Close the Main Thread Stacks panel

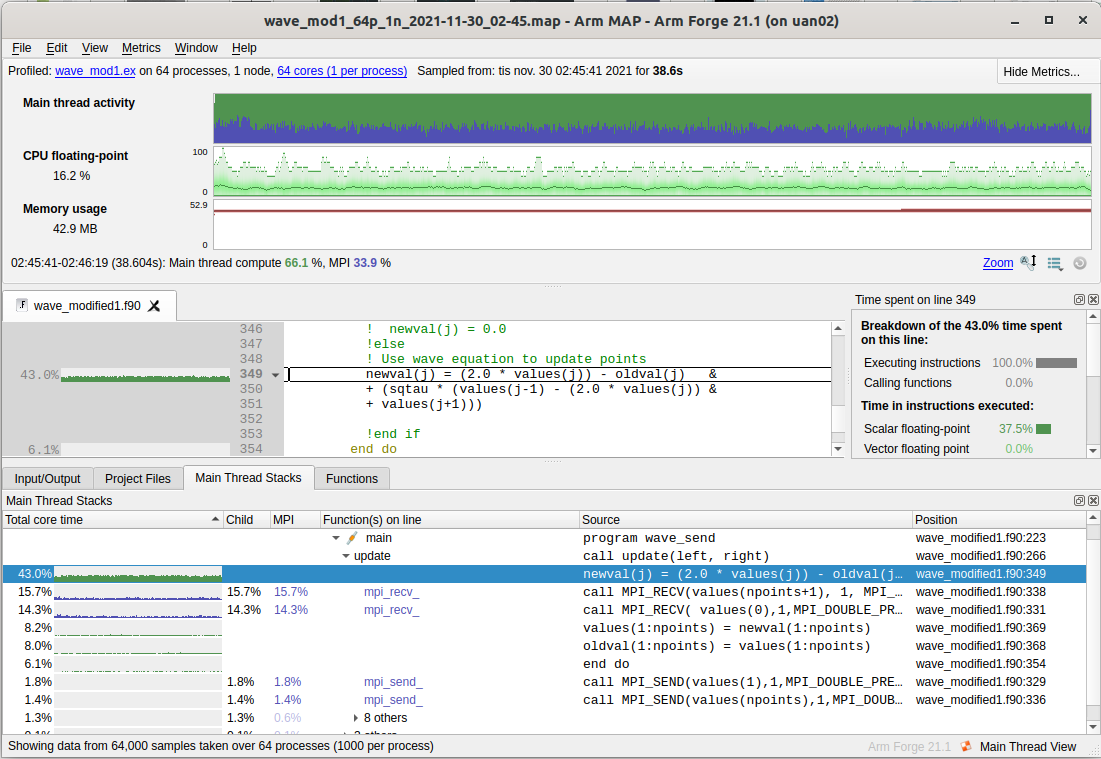click(1092, 500)
